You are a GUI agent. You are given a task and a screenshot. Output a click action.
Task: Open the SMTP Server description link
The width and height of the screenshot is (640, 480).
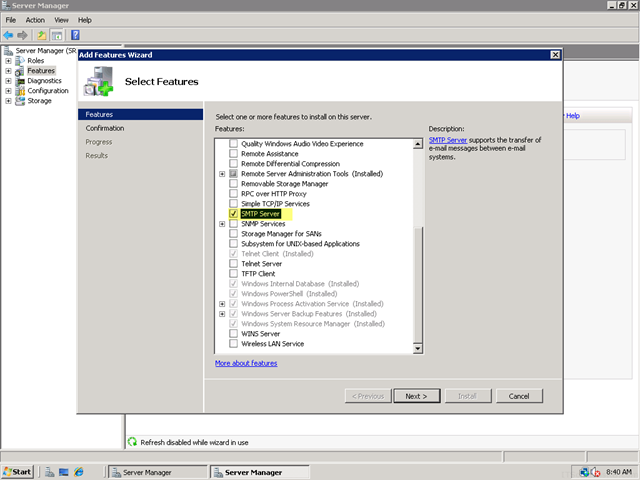[x=448, y=140]
